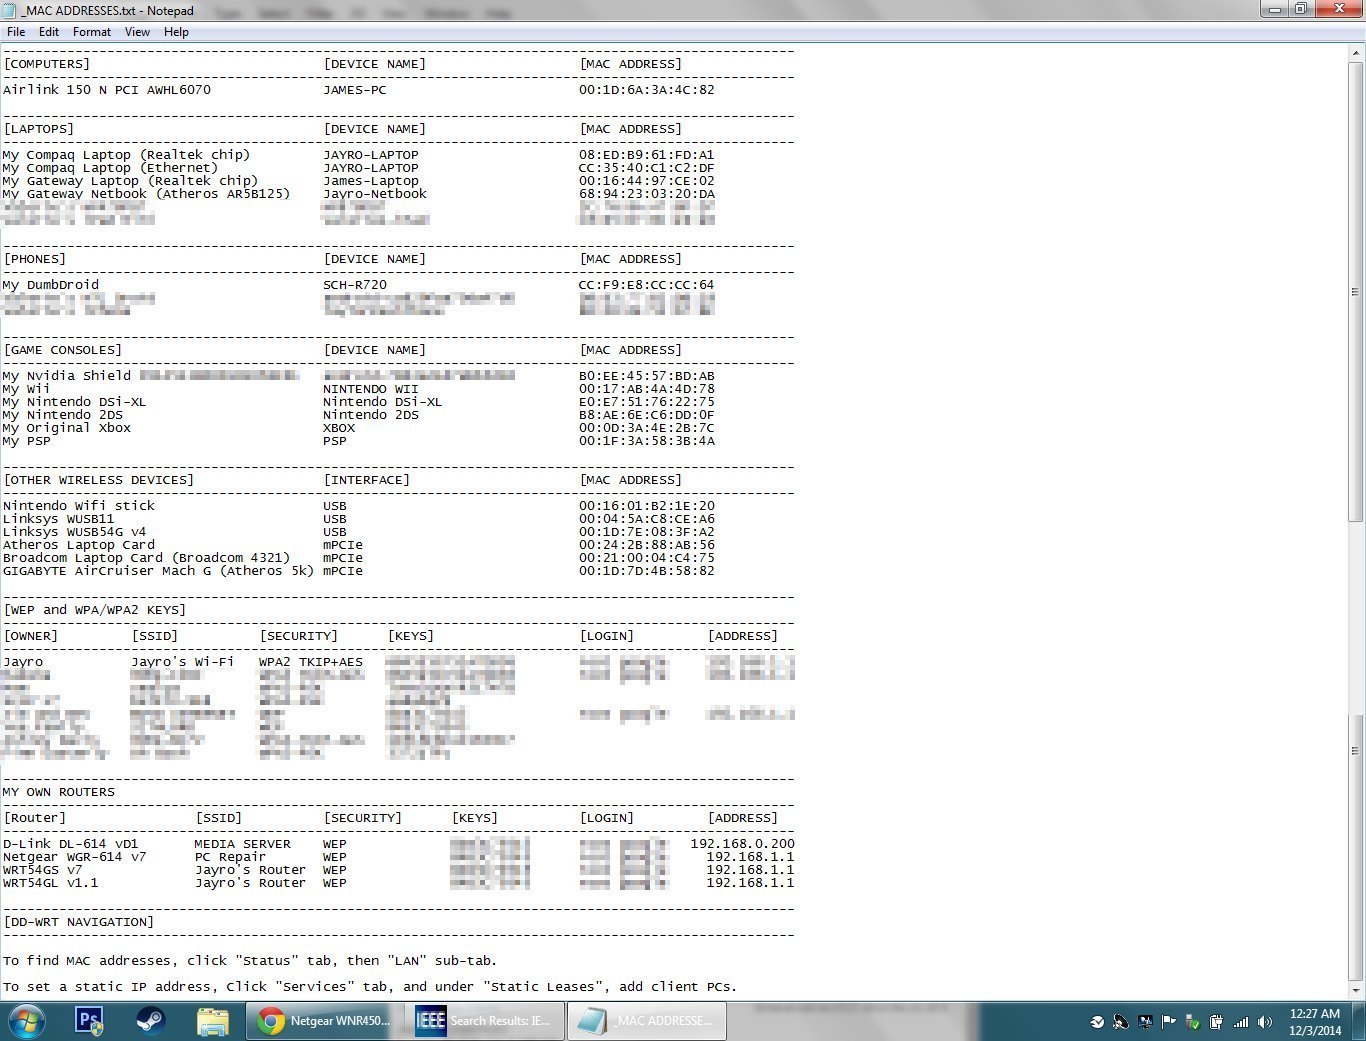Open the Help menu

176,32
